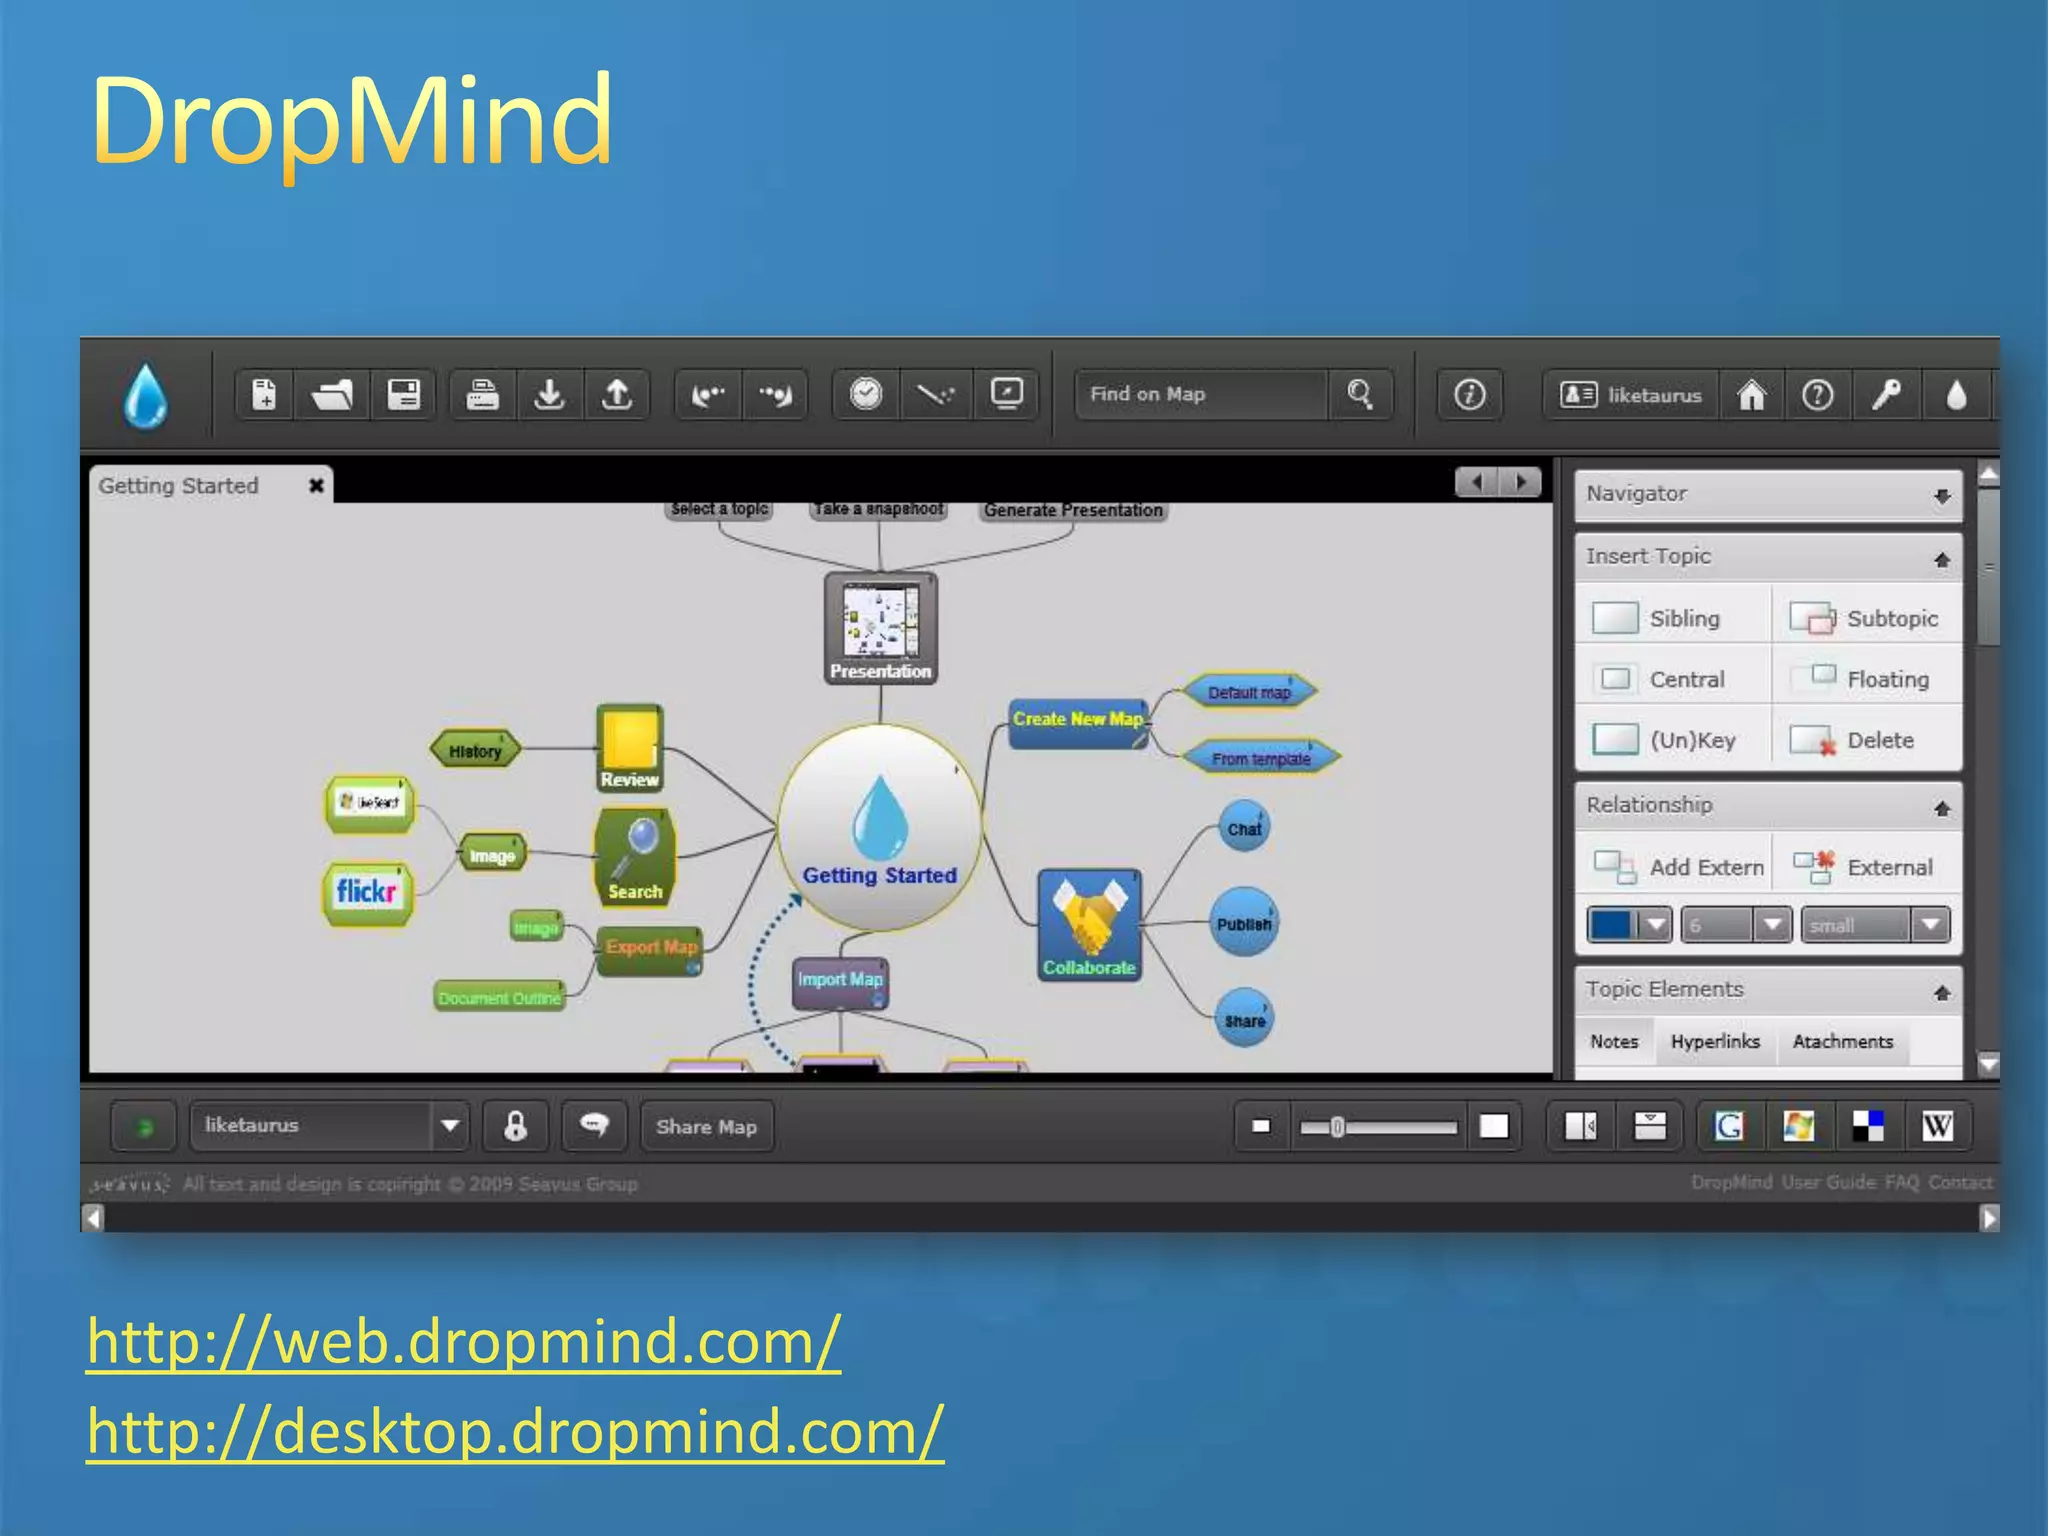Click the Share Map button
This screenshot has width=2048, height=1536.
point(706,1127)
